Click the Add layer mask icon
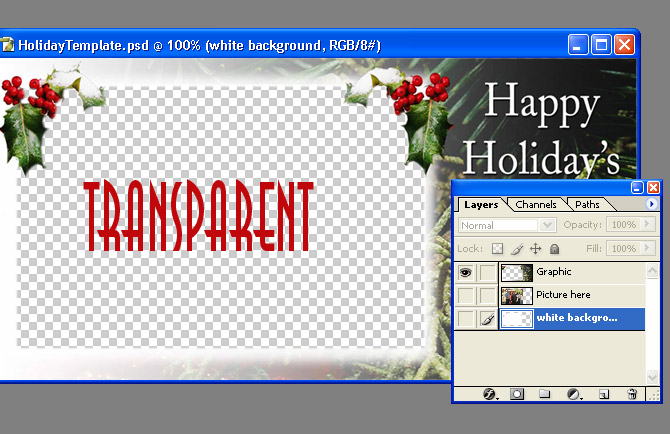This screenshot has width=670, height=434. (517, 395)
